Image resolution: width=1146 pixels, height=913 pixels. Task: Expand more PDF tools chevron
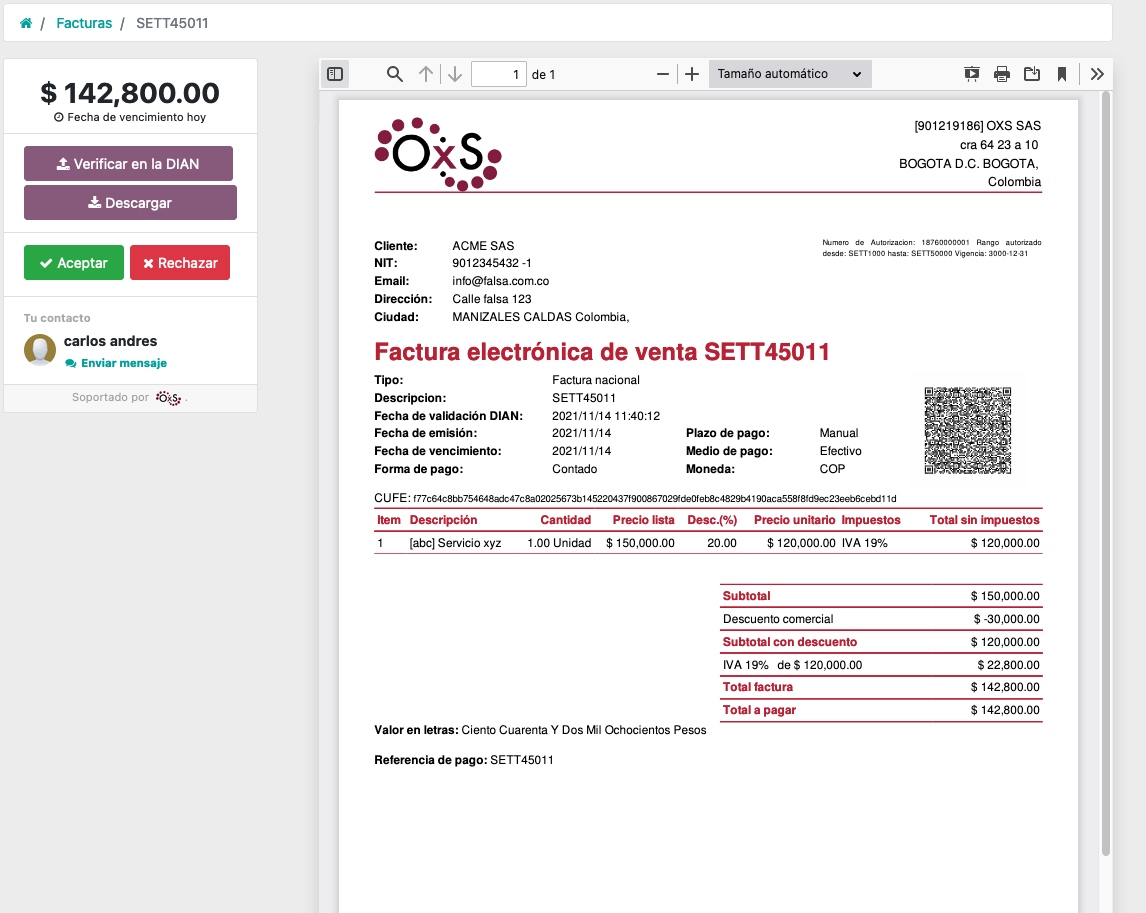(1097, 74)
